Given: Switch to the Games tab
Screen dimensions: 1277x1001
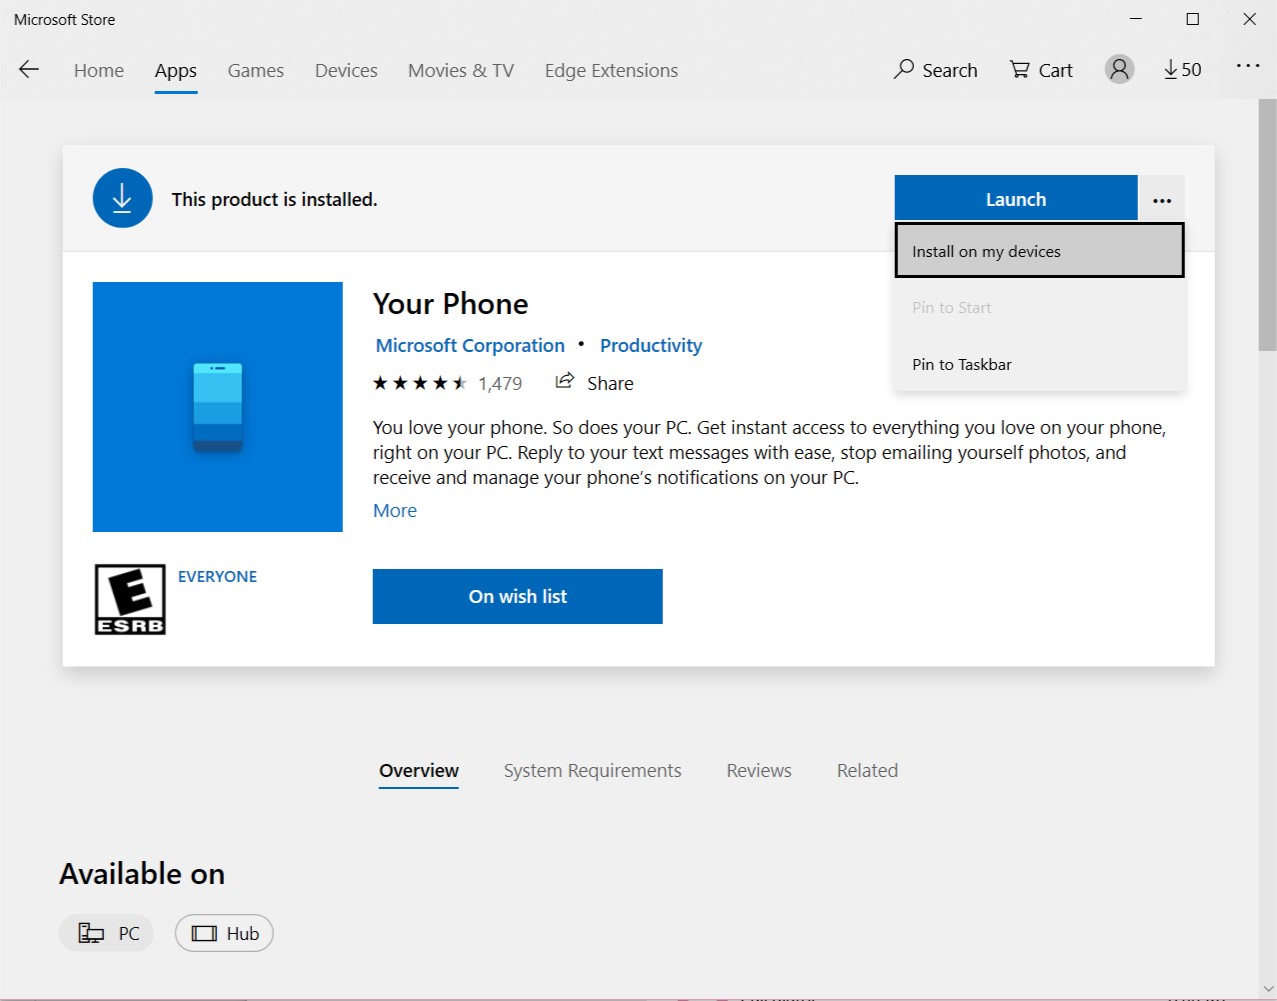Looking at the screenshot, I should coord(256,71).
